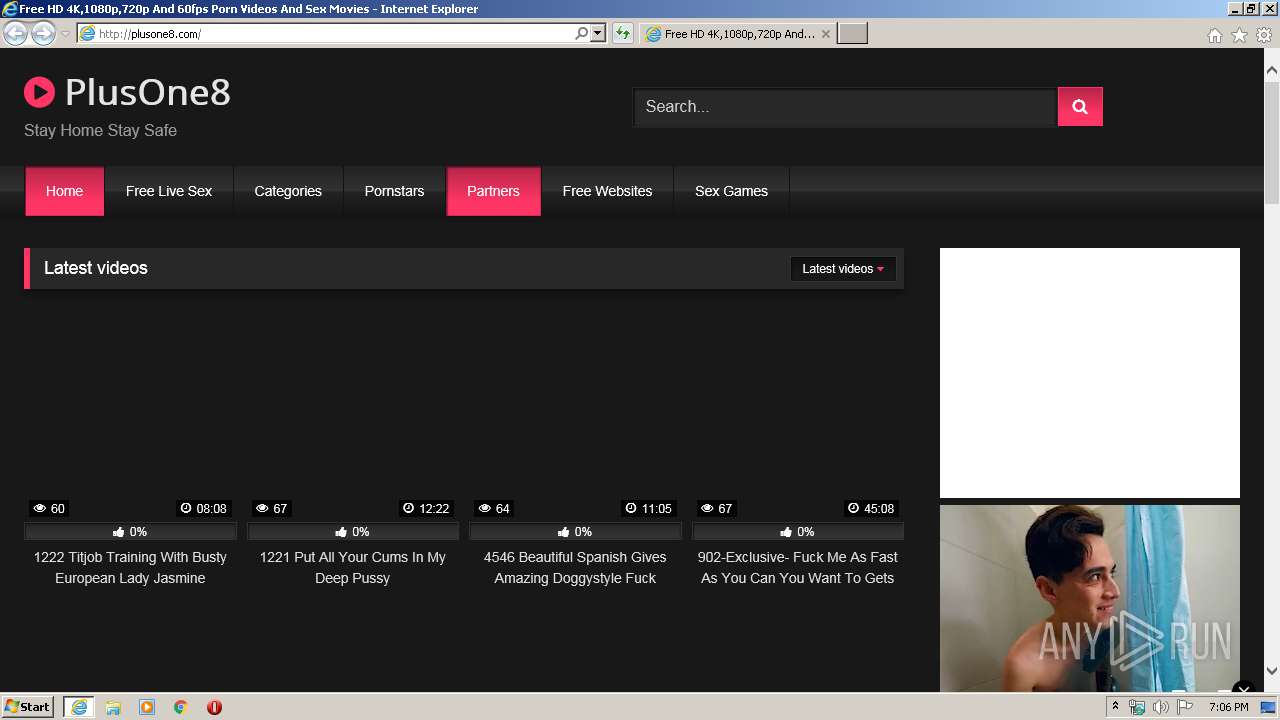Click the 0% rating bar under 11:05 video
This screenshot has height=720, width=1280.
coord(575,532)
